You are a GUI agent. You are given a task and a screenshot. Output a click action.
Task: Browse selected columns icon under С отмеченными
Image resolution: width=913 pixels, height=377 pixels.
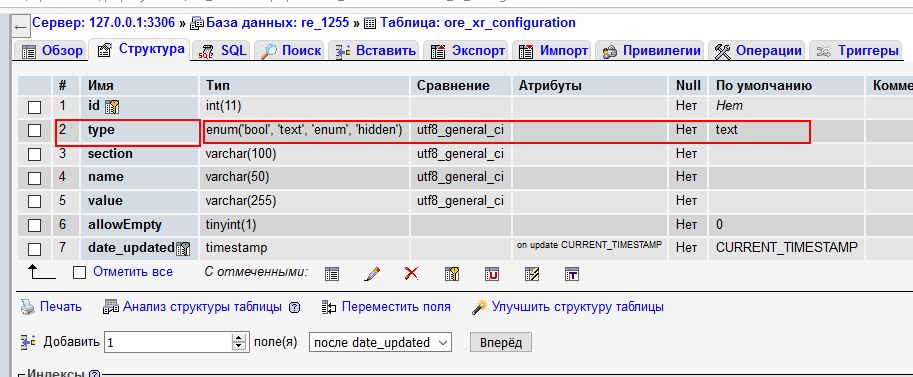click(332, 273)
